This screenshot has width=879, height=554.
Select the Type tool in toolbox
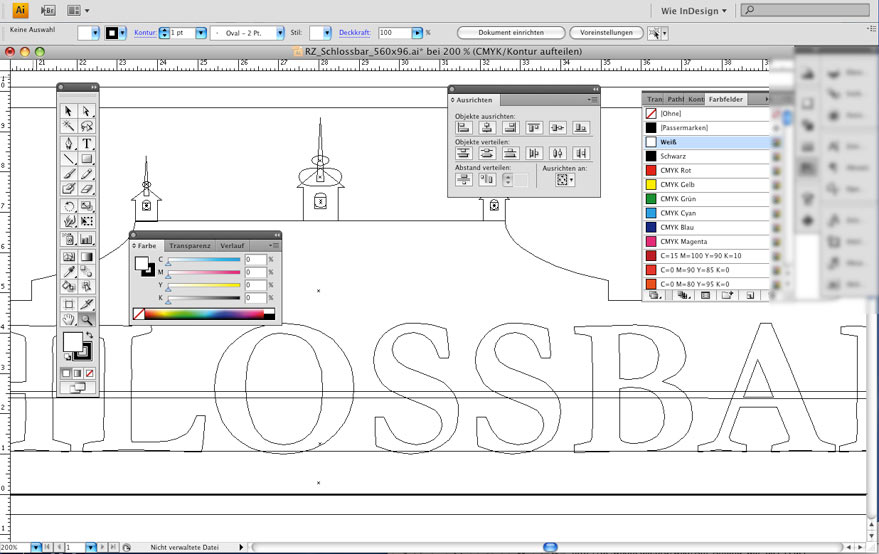[x=87, y=143]
